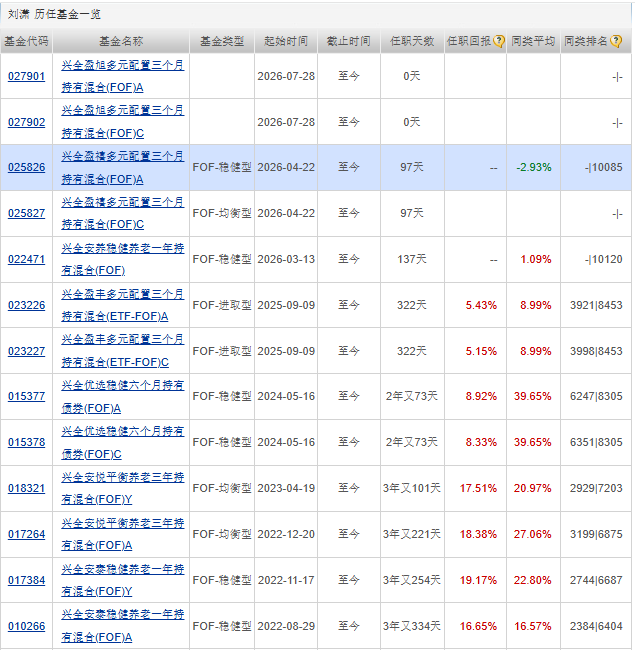Open fund code 017264 link
This screenshot has height=650, width=635.
pos(27,534)
